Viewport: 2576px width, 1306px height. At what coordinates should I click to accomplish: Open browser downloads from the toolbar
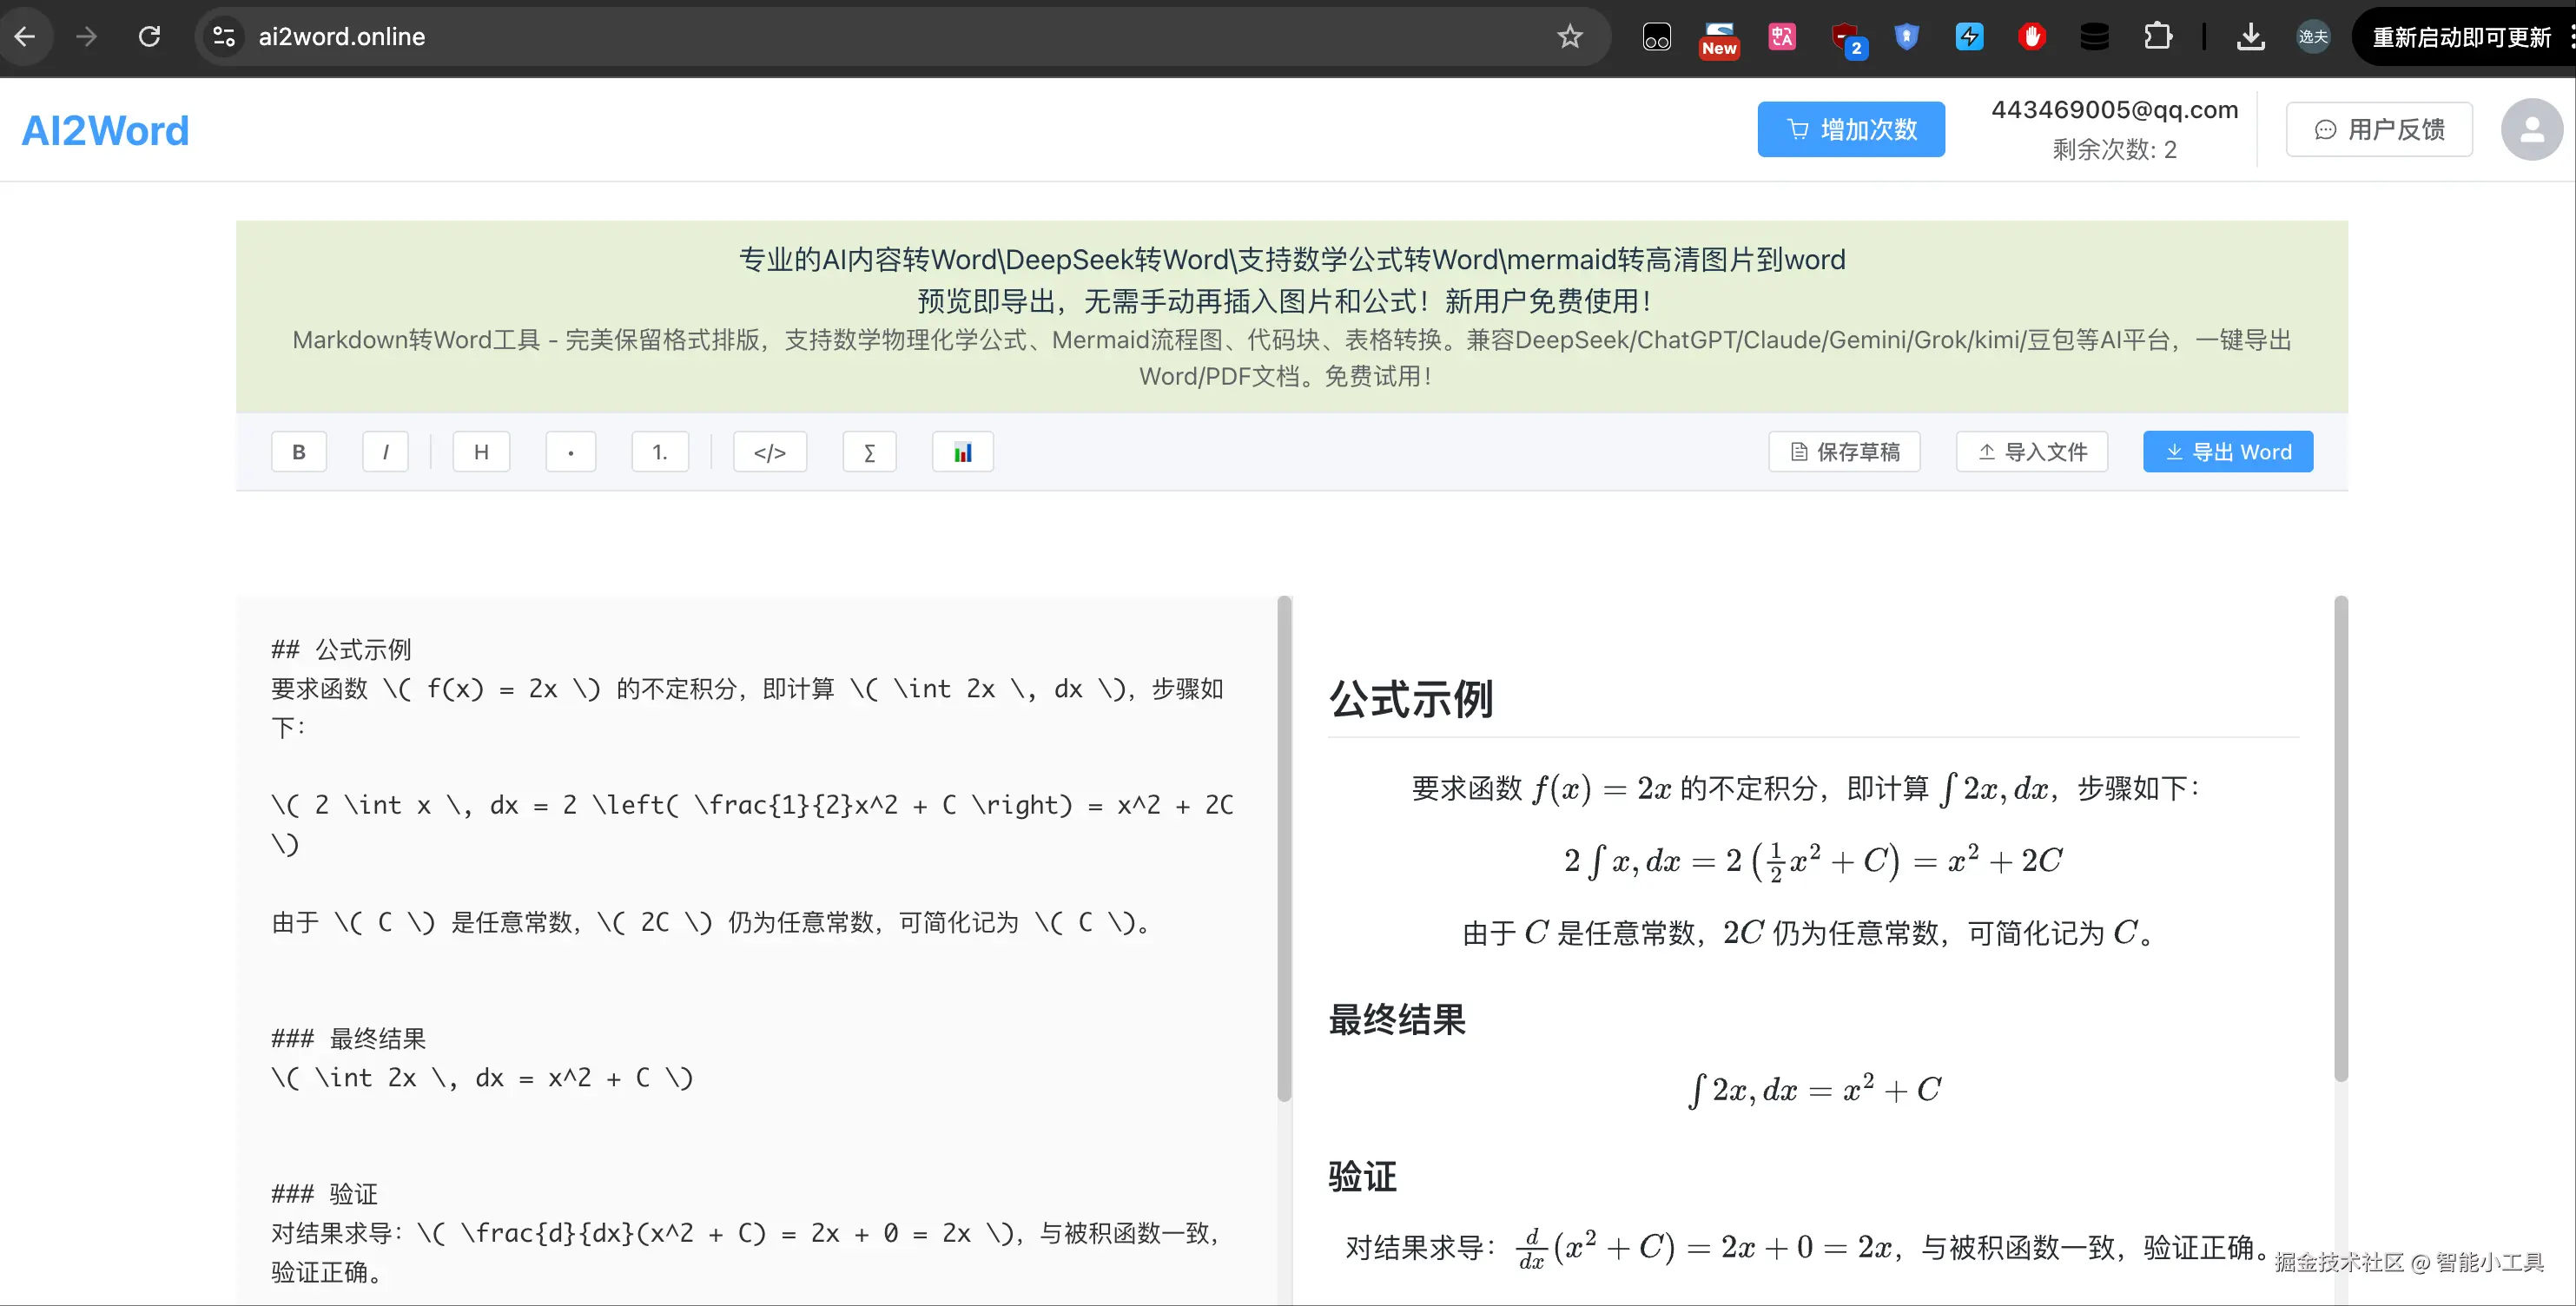click(2251, 36)
